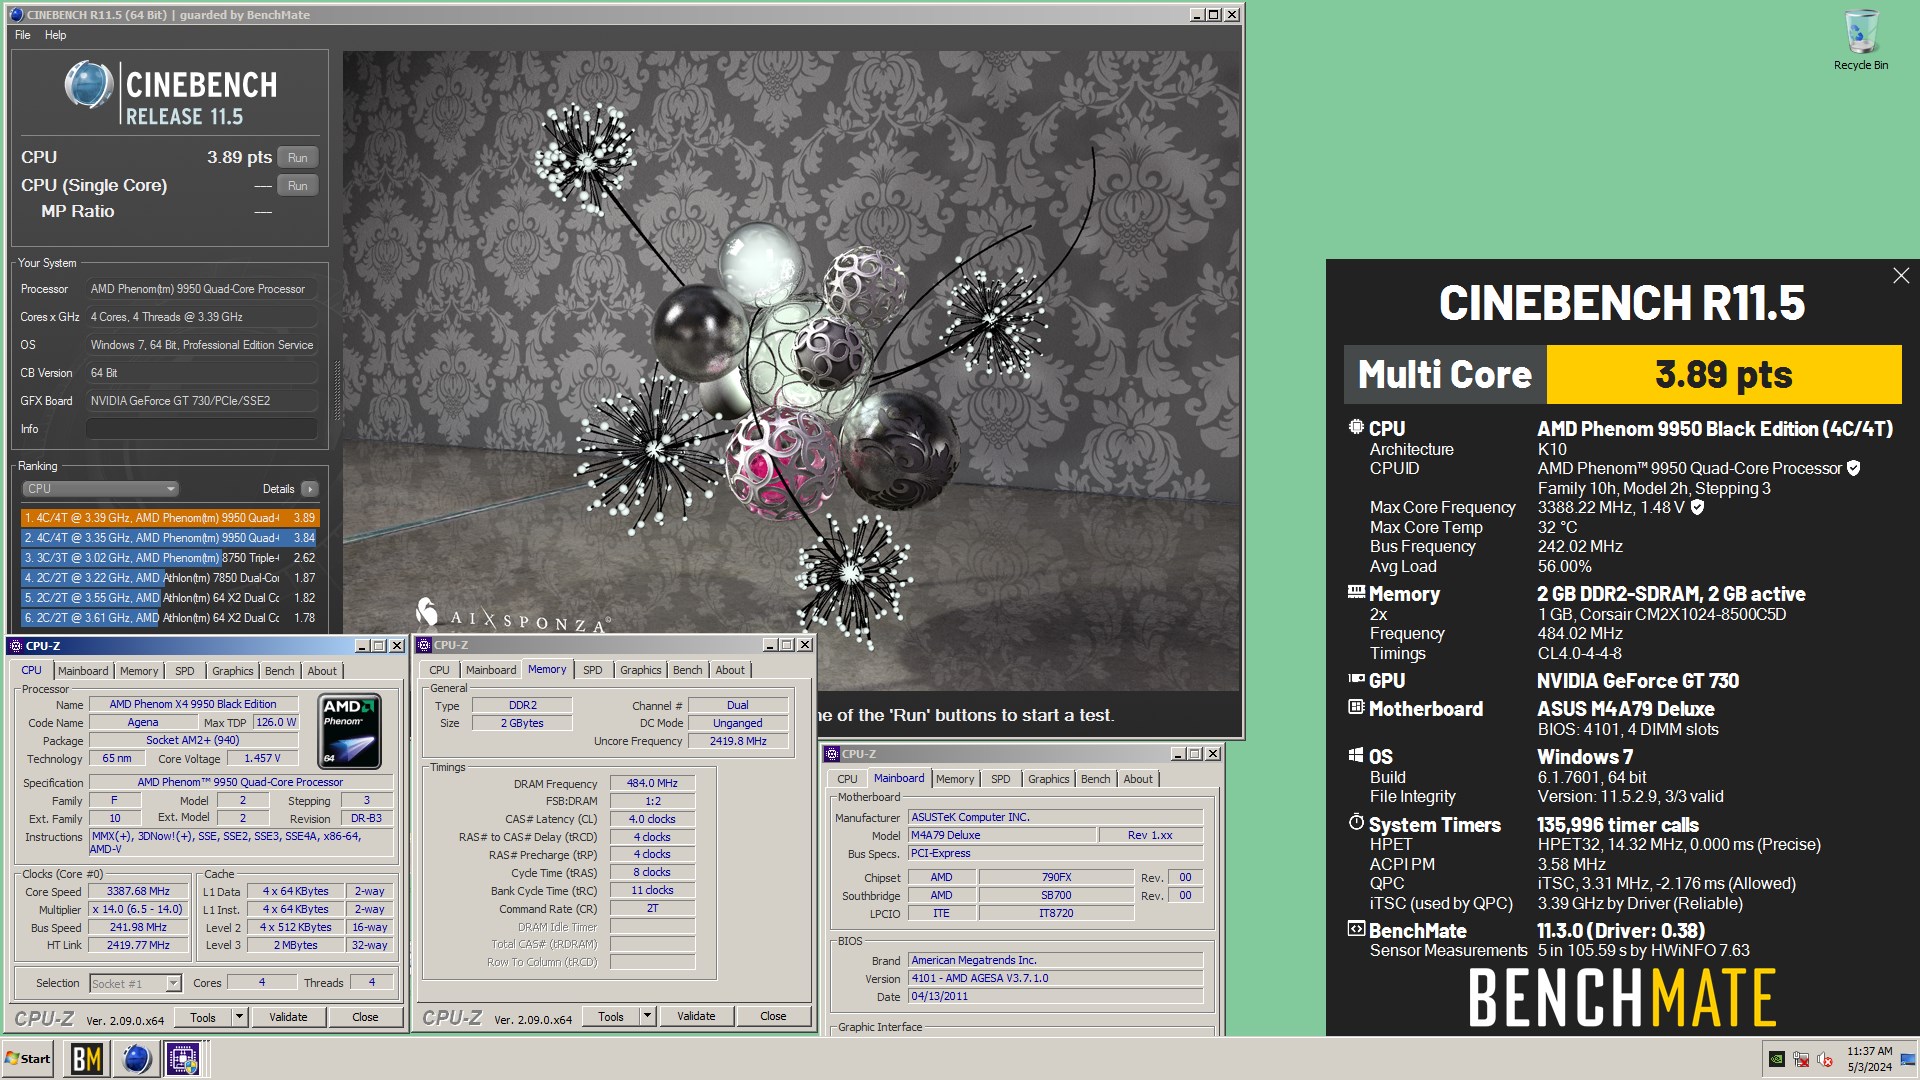Expand Tools dropdown arrow in first CPU-Z window

point(239,1017)
